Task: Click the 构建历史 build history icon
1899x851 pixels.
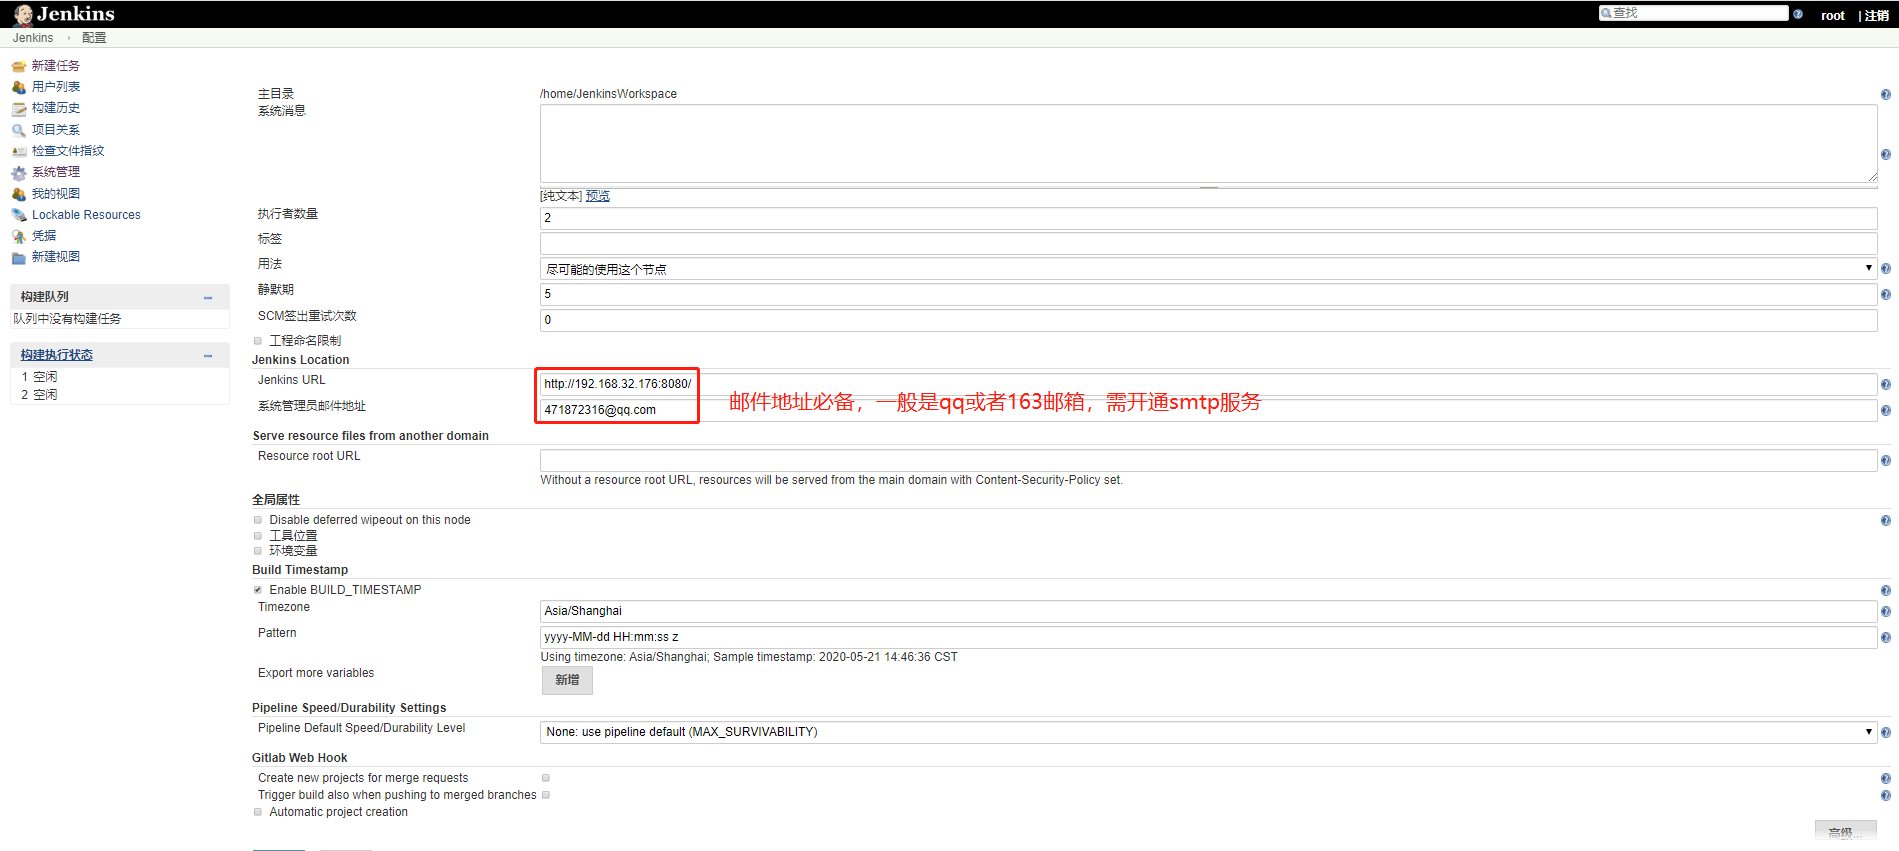Action: 19,108
